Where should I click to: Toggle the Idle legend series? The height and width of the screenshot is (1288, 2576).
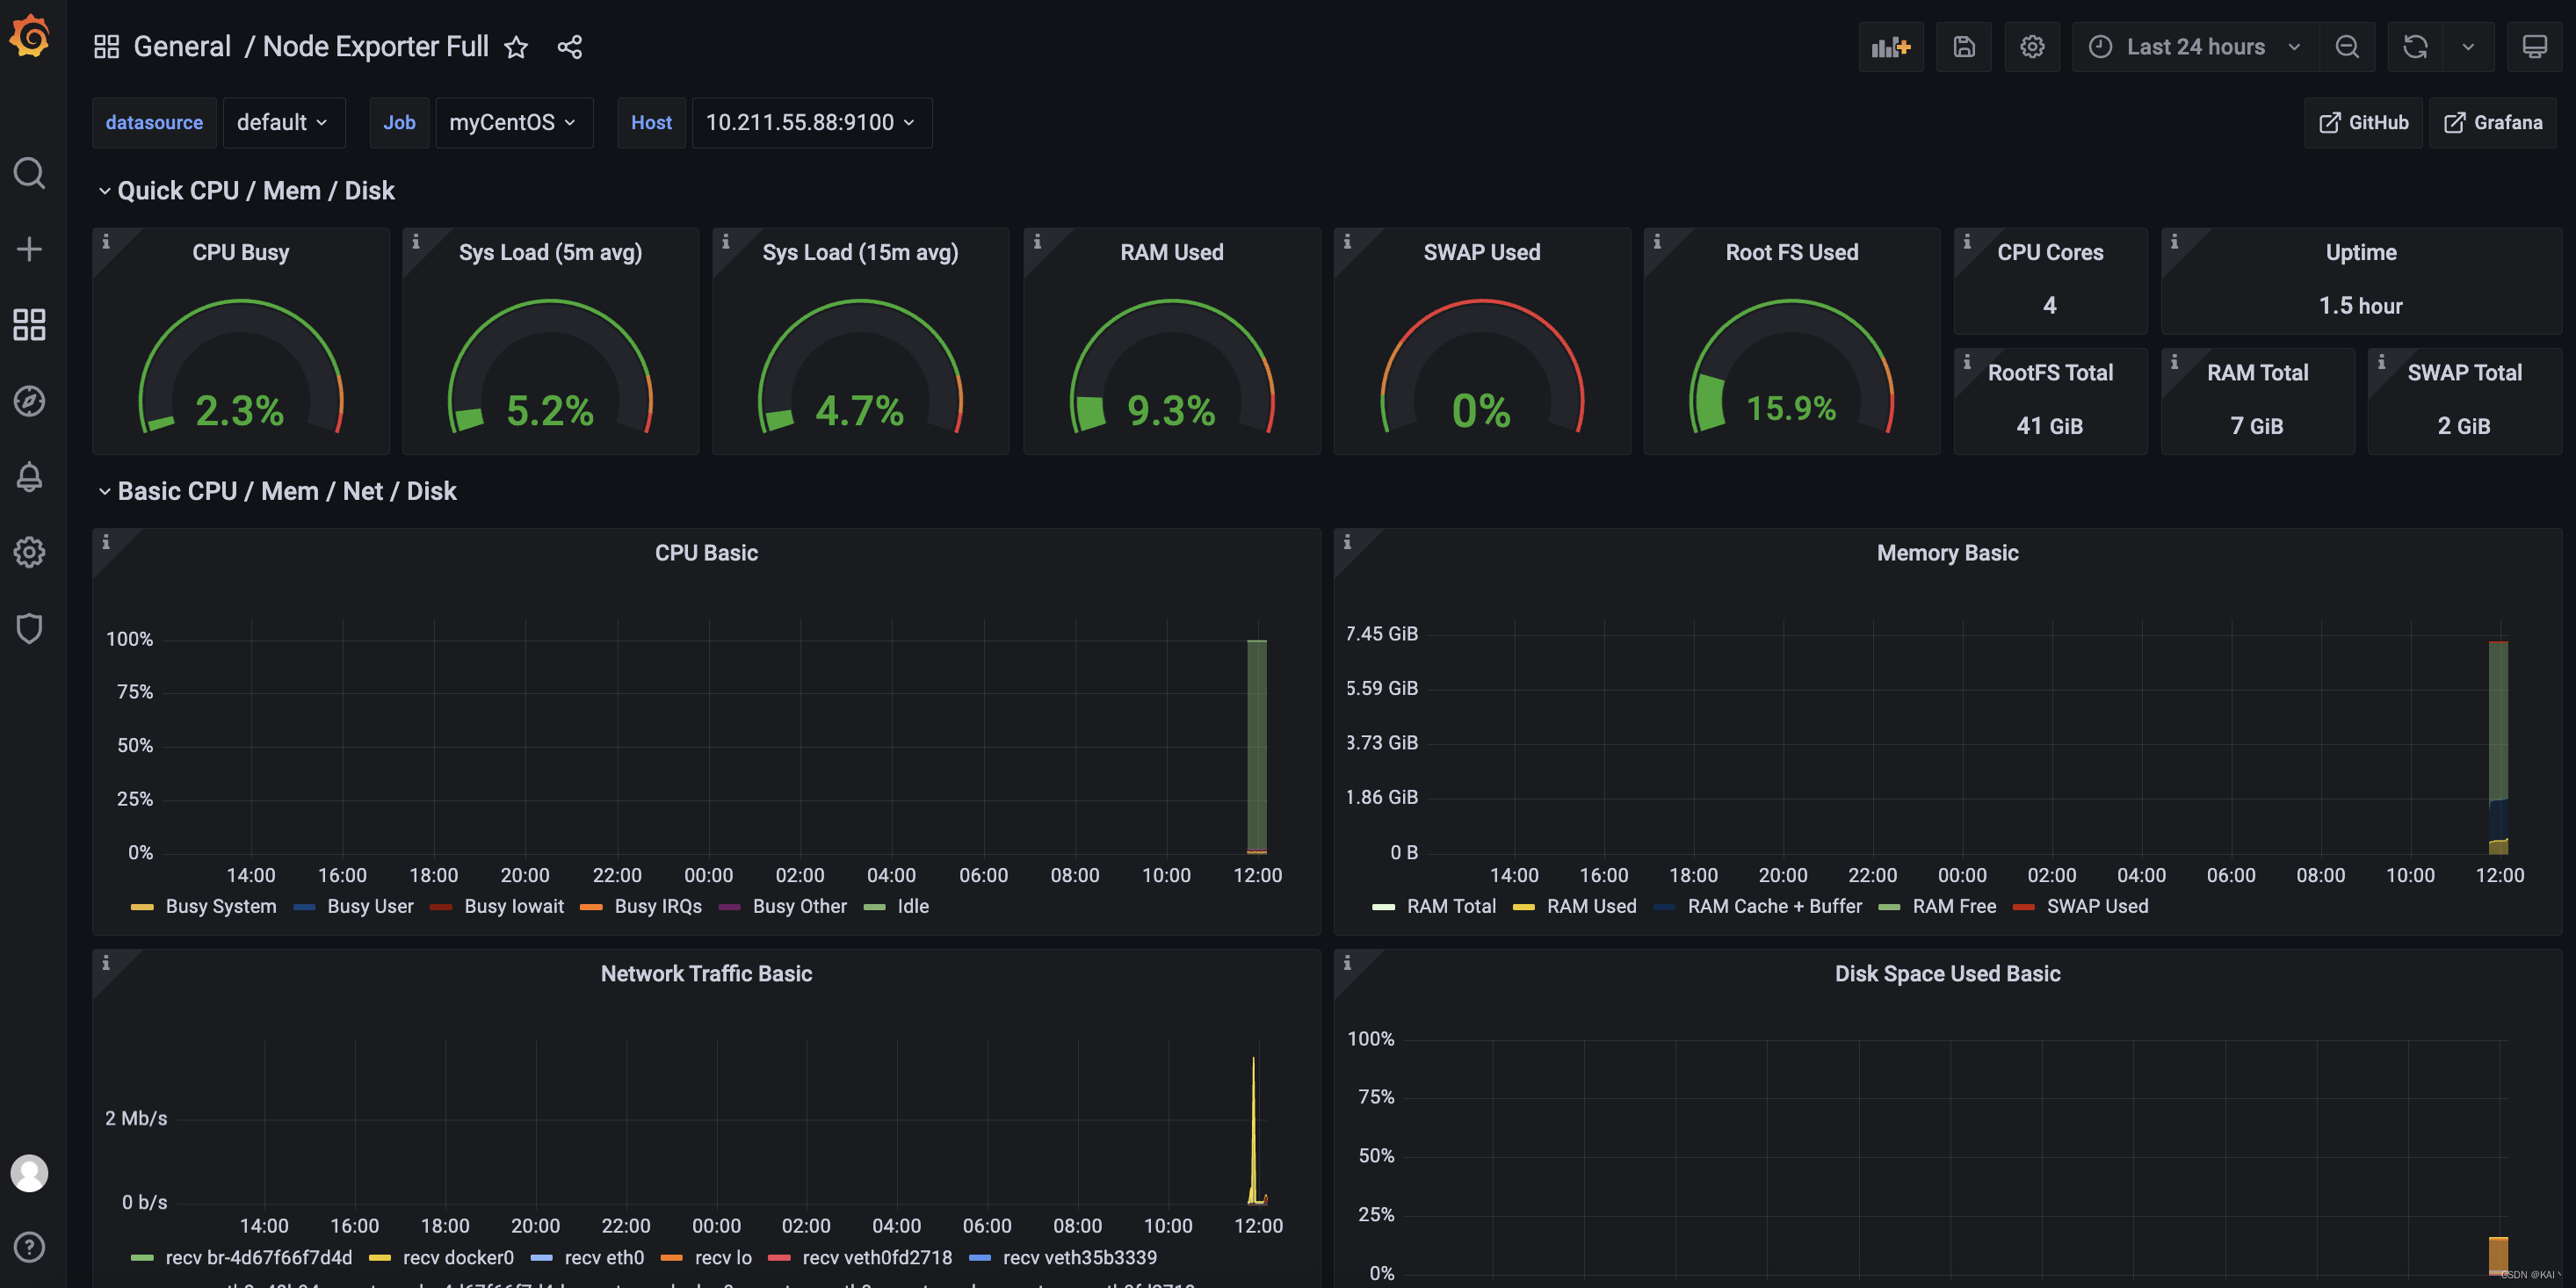tap(913, 907)
